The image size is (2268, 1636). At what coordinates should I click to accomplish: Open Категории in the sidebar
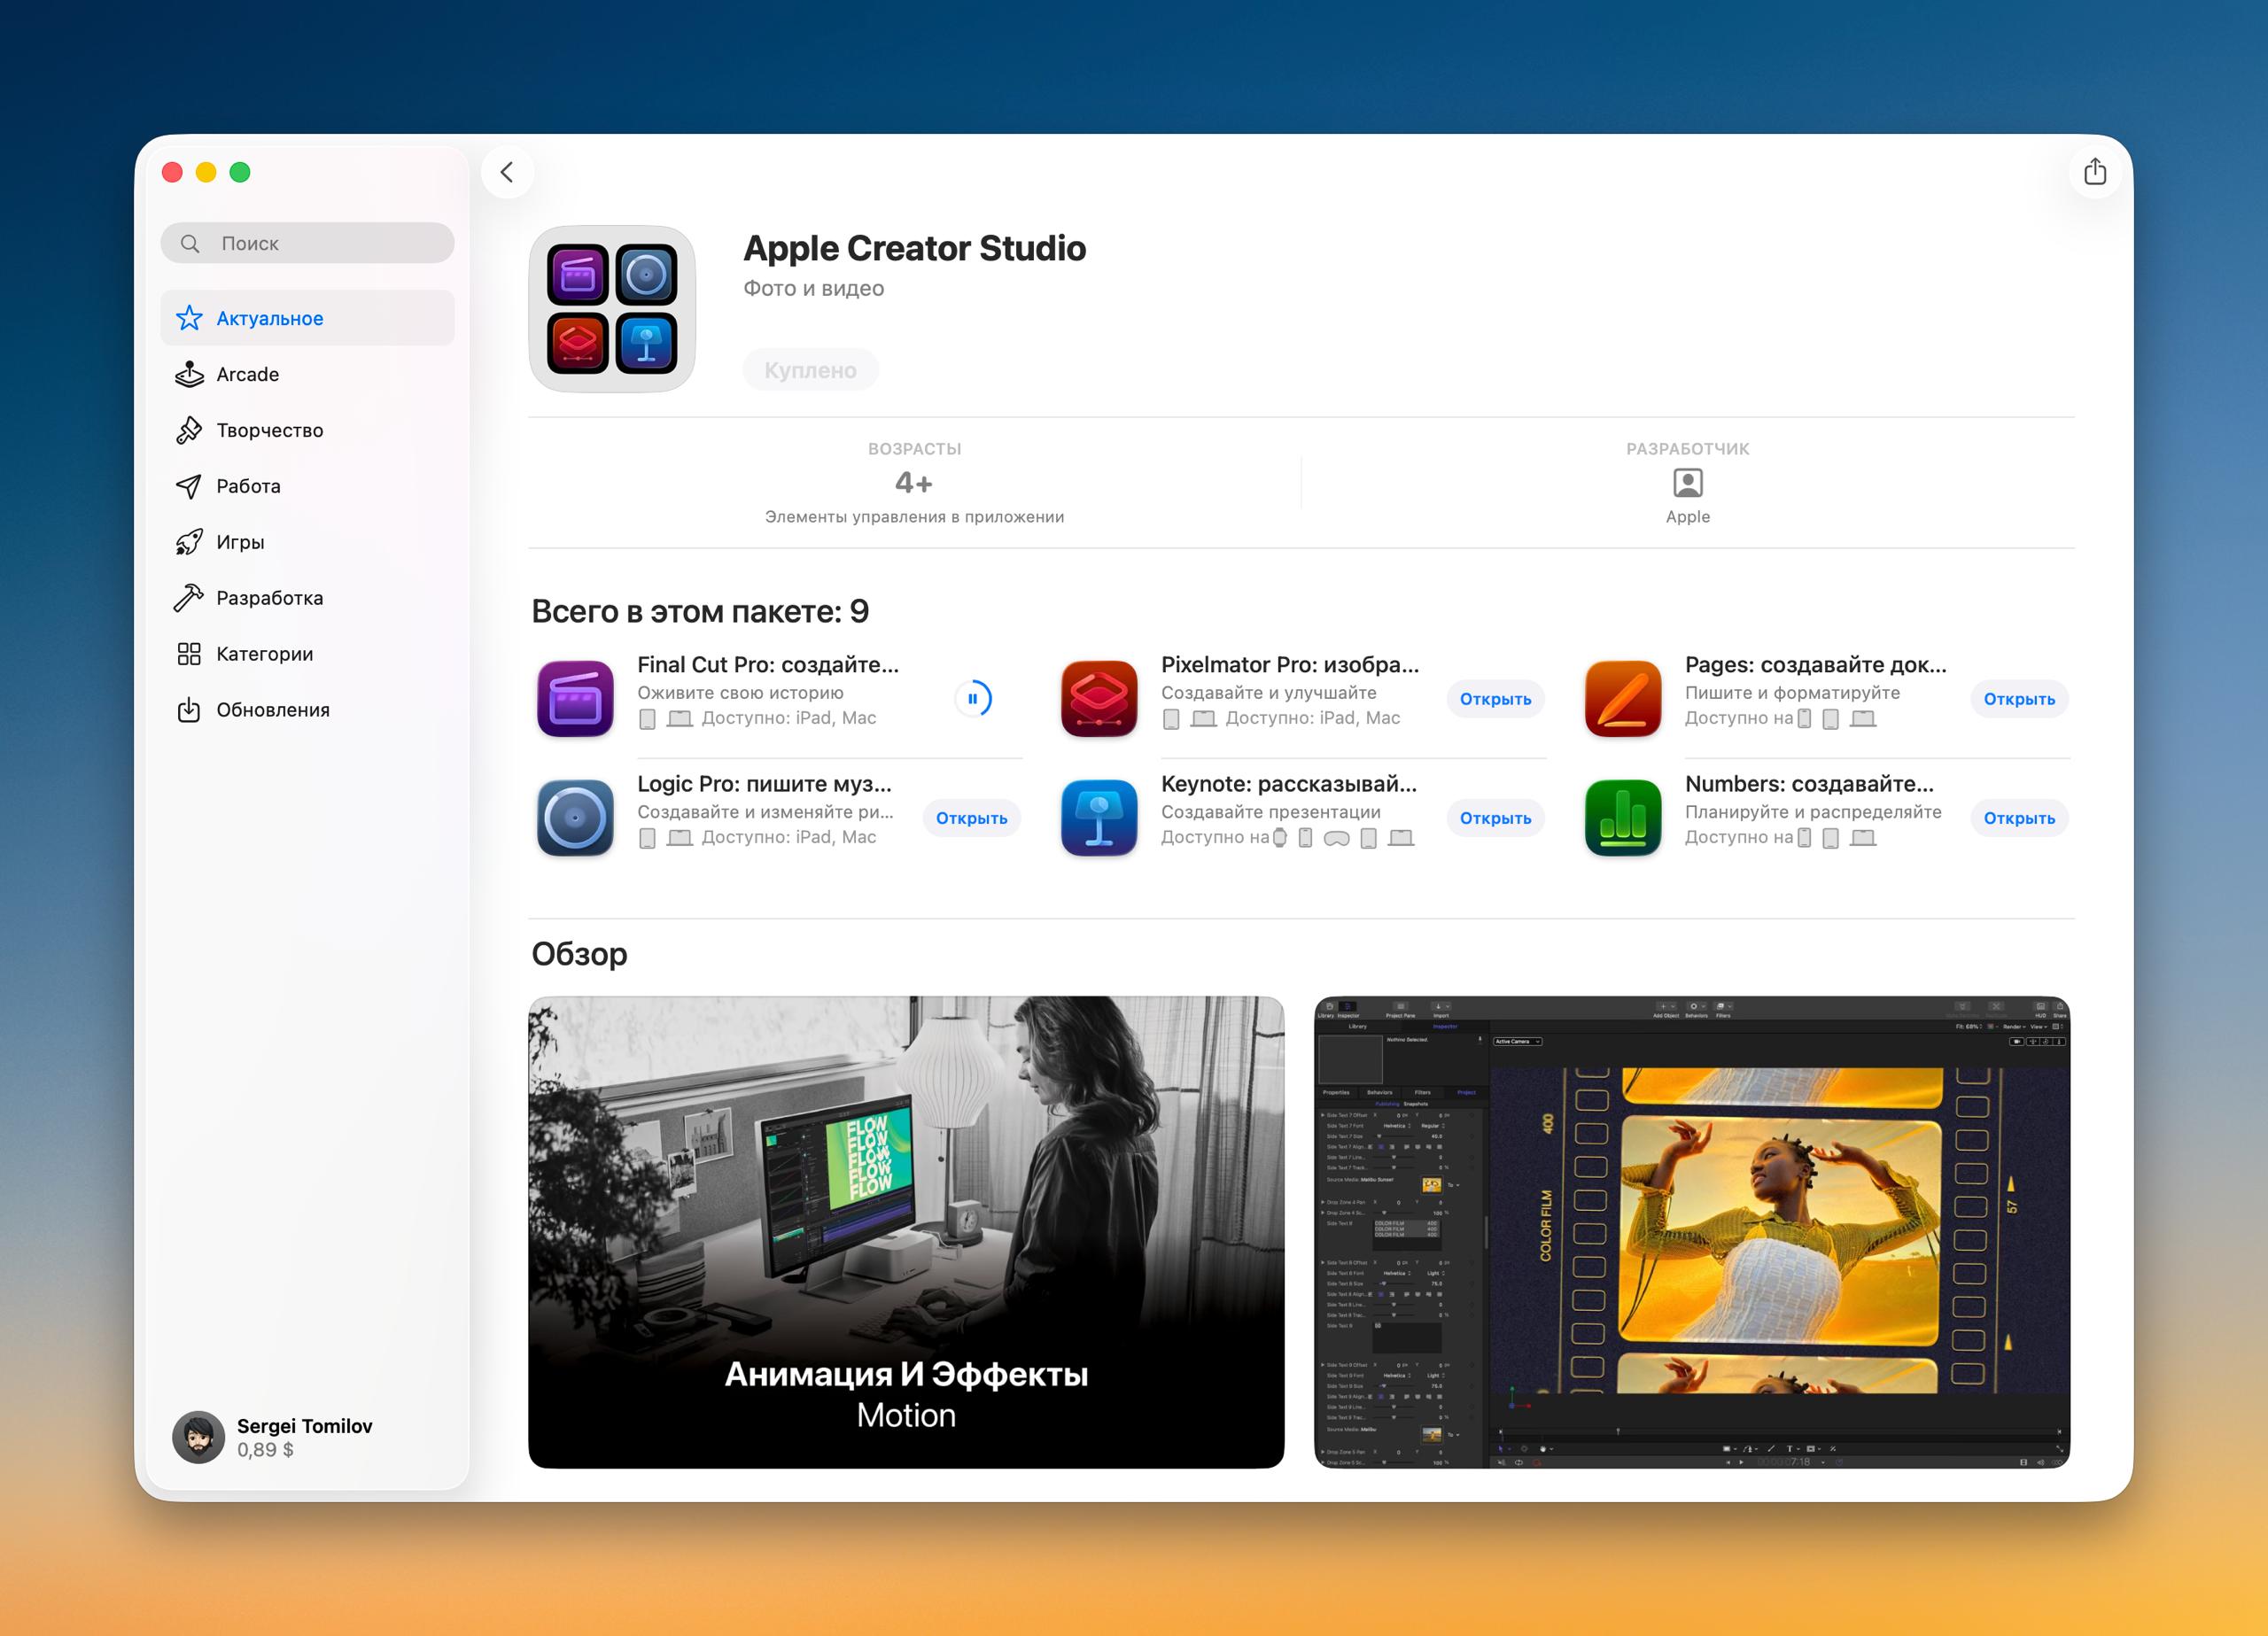[307, 654]
